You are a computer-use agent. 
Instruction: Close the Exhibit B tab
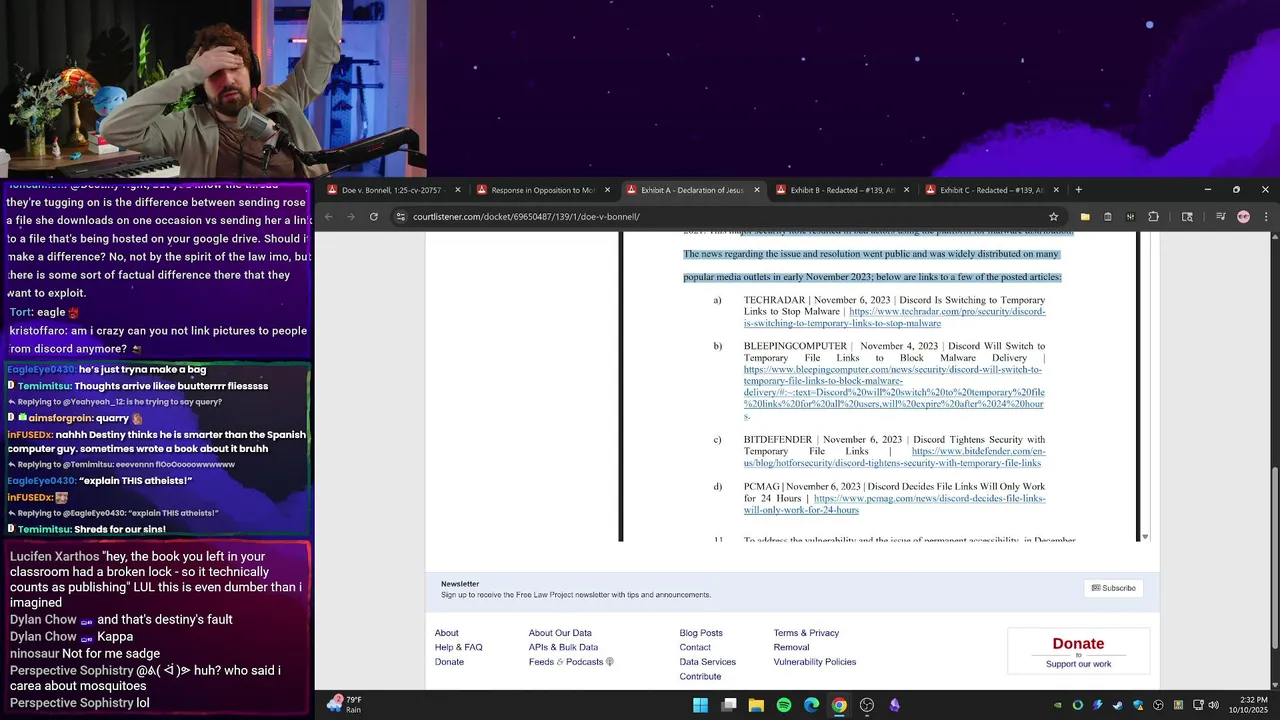(x=906, y=190)
